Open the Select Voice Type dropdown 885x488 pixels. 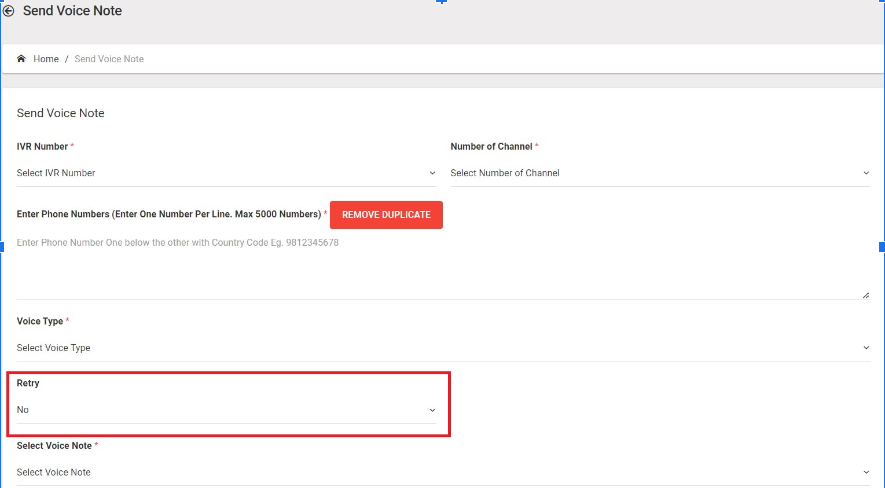click(x=443, y=348)
